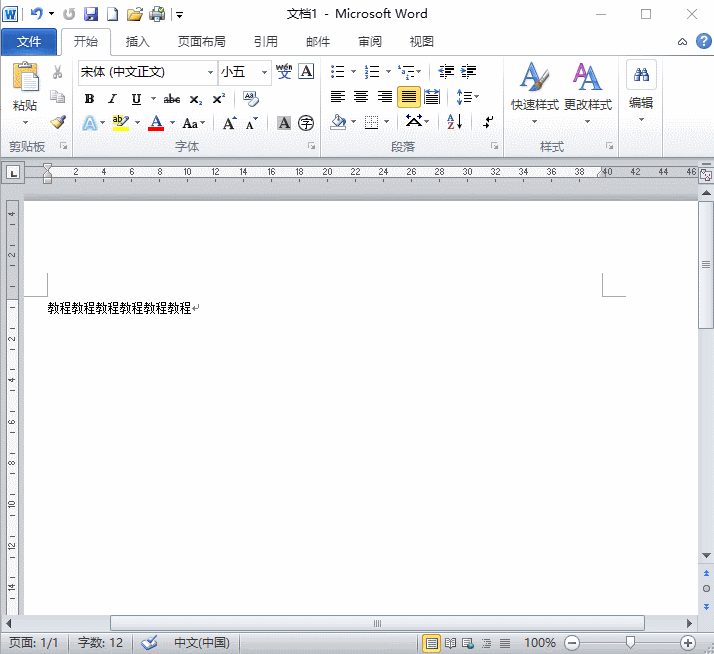Click the Format Painter brush icon
714x654 pixels.
click(58, 123)
